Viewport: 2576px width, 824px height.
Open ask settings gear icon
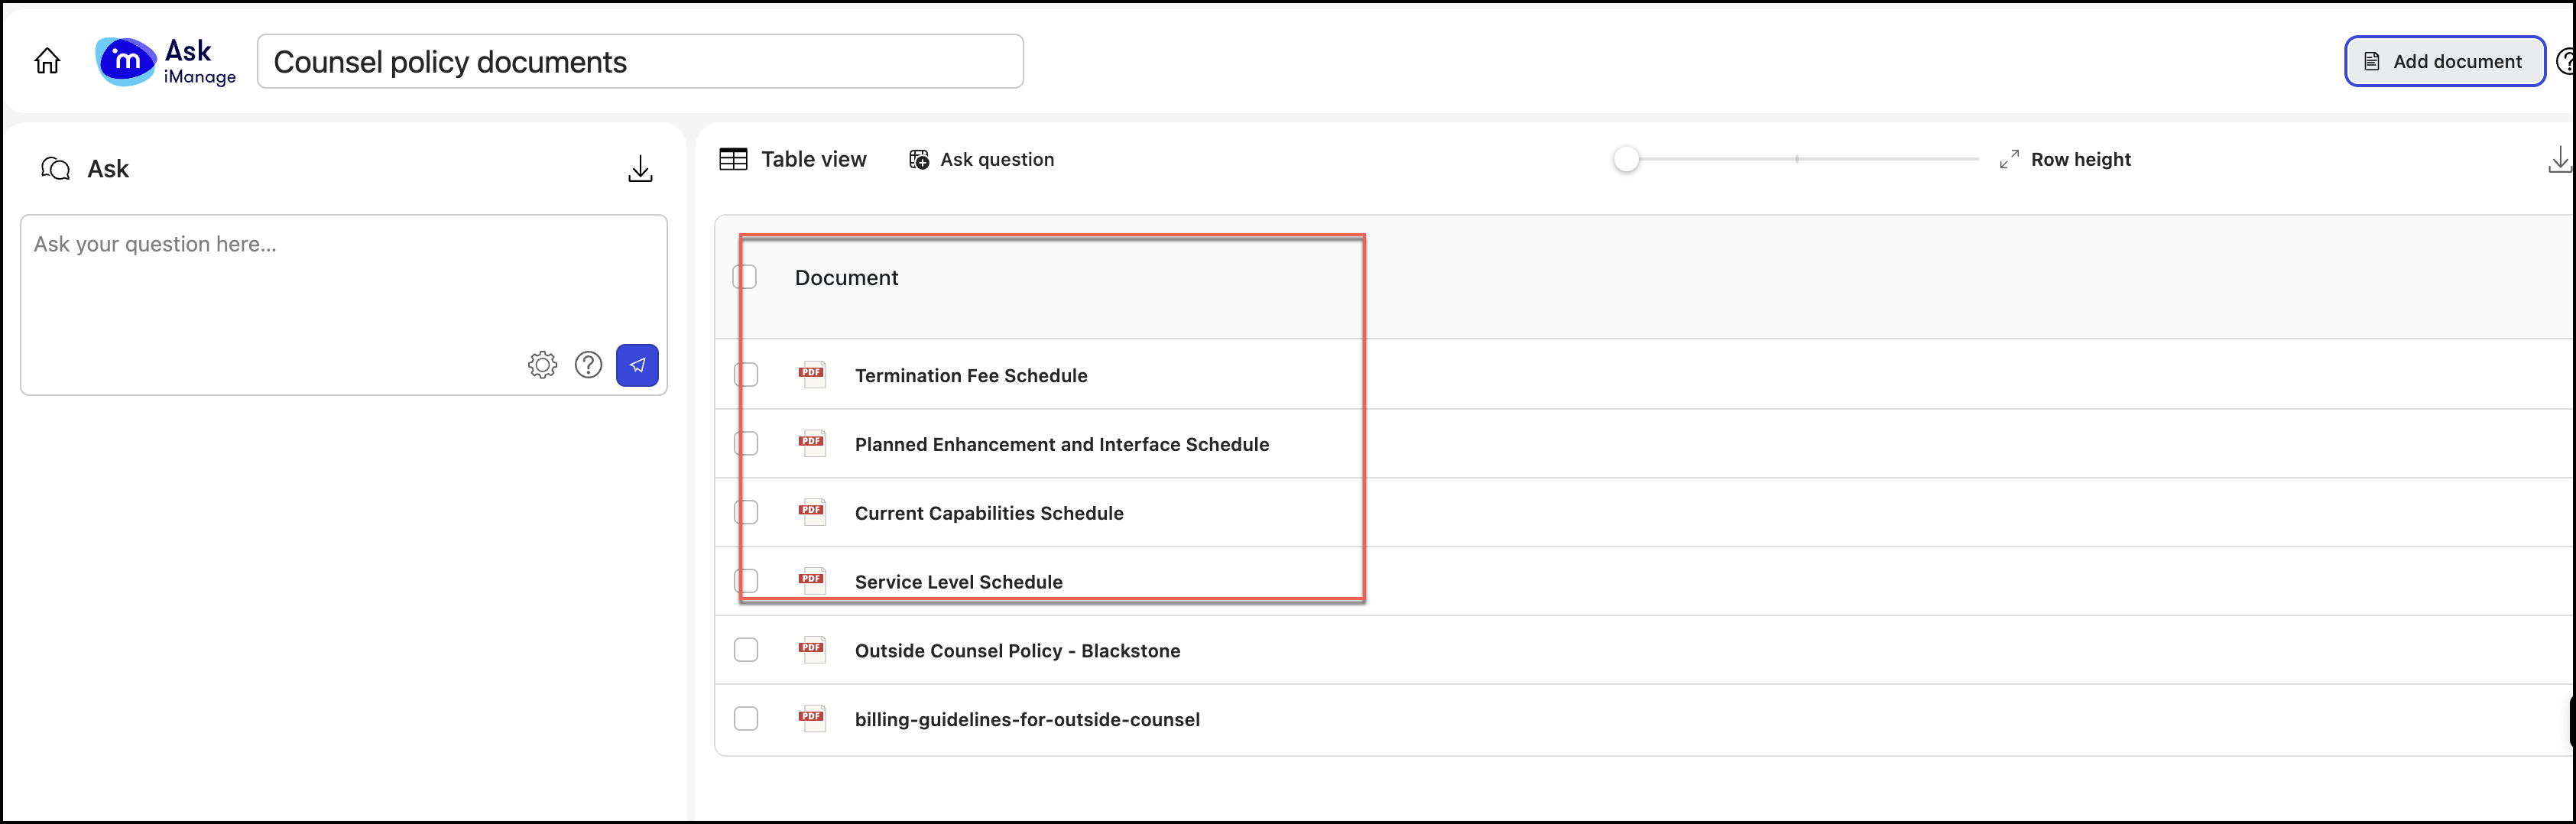[x=542, y=365]
